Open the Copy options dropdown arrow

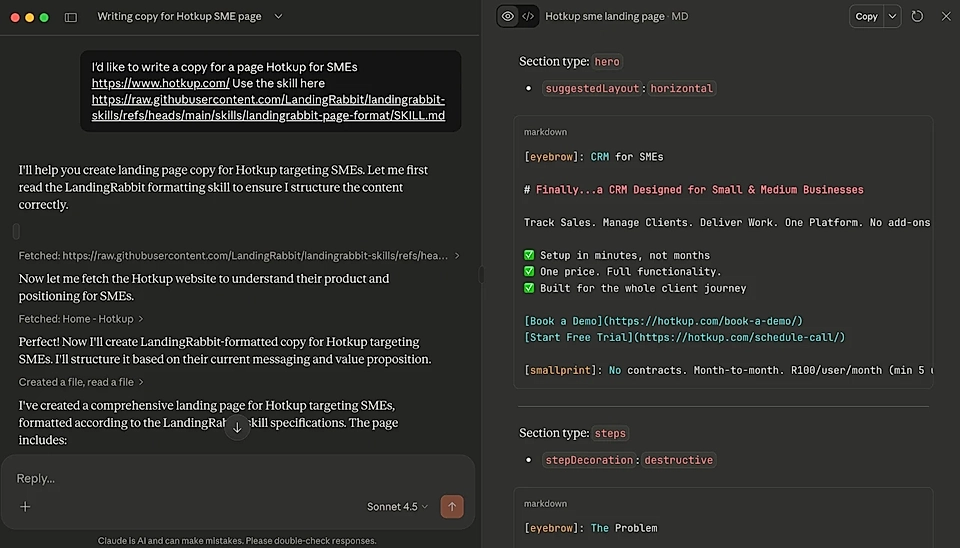(892, 17)
